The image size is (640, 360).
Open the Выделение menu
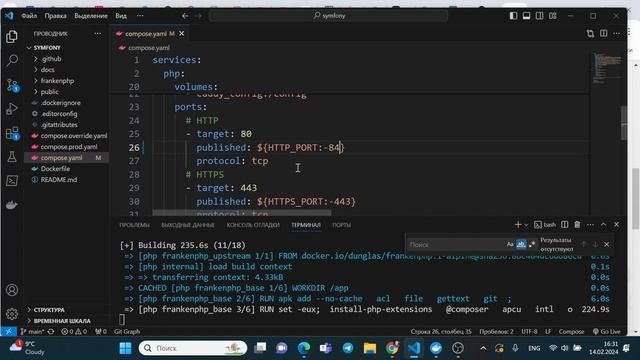(x=91, y=16)
